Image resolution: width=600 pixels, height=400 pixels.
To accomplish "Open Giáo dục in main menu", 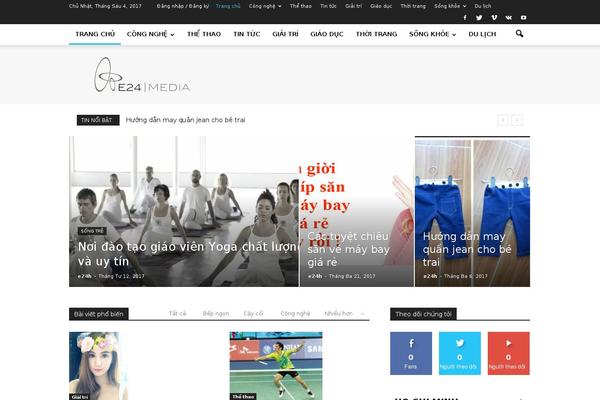I will [327, 34].
